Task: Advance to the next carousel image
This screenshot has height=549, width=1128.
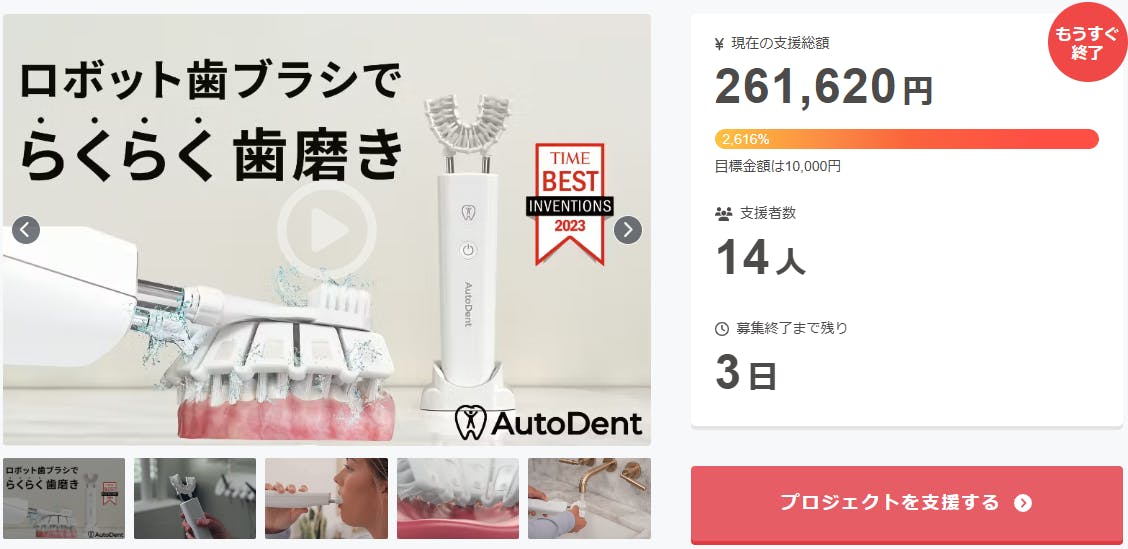Action: pyautogui.click(x=627, y=230)
